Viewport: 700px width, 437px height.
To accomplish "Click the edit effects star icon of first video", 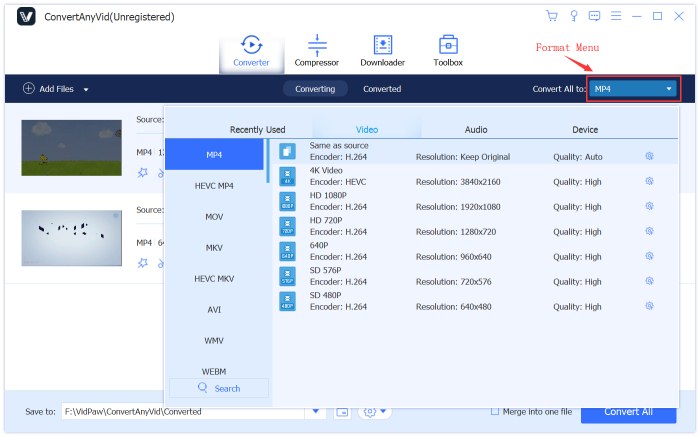I will pyautogui.click(x=143, y=173).
